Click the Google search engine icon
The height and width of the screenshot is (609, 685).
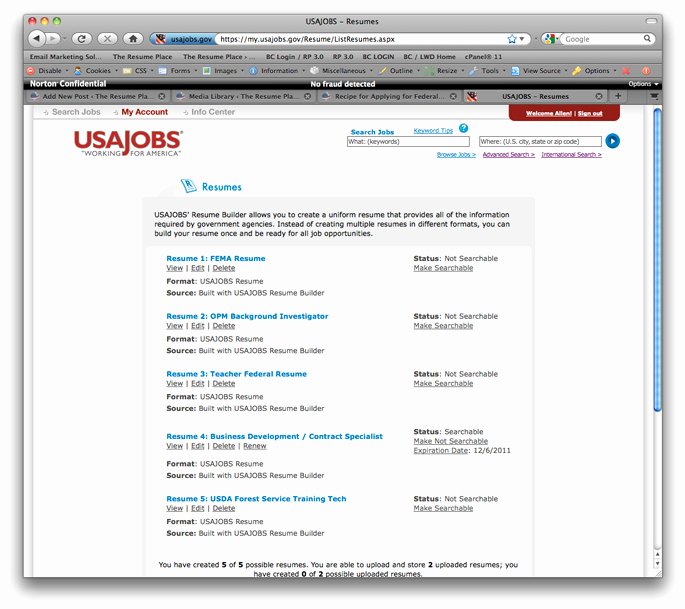[x=550, y=39]
